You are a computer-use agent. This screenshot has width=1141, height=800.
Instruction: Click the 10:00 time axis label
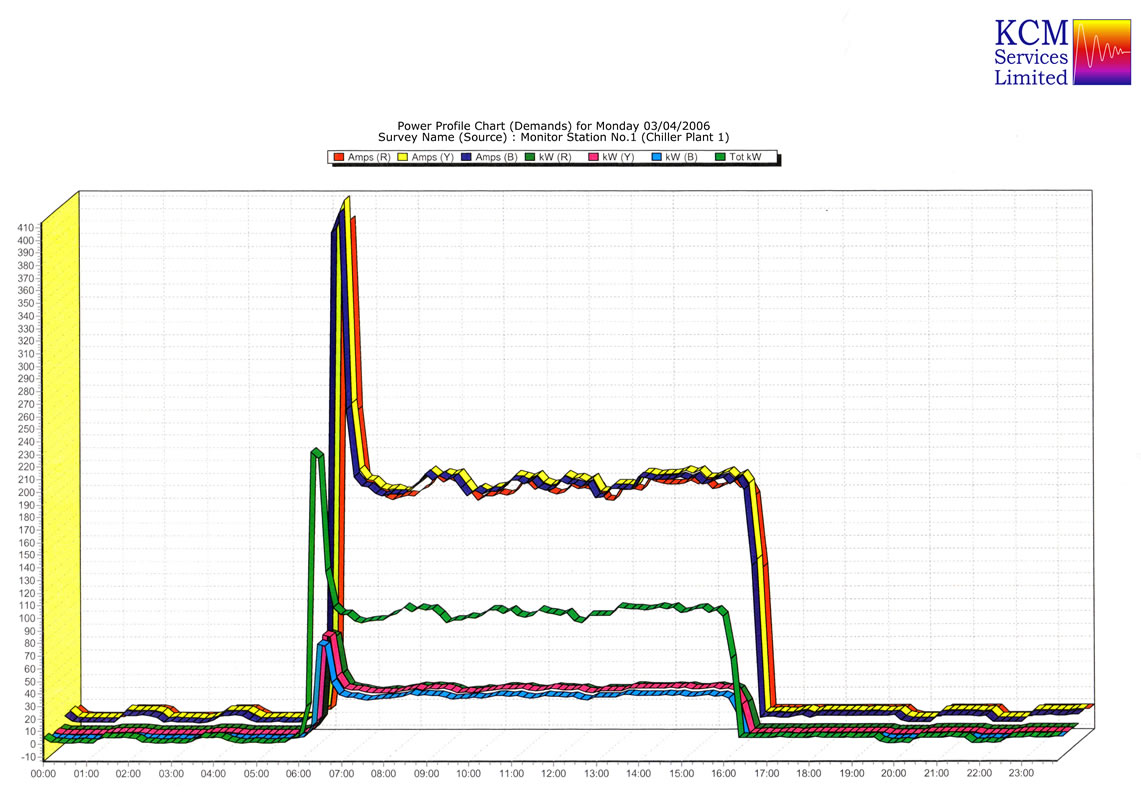pyautogui.click(x=469, y=774)
